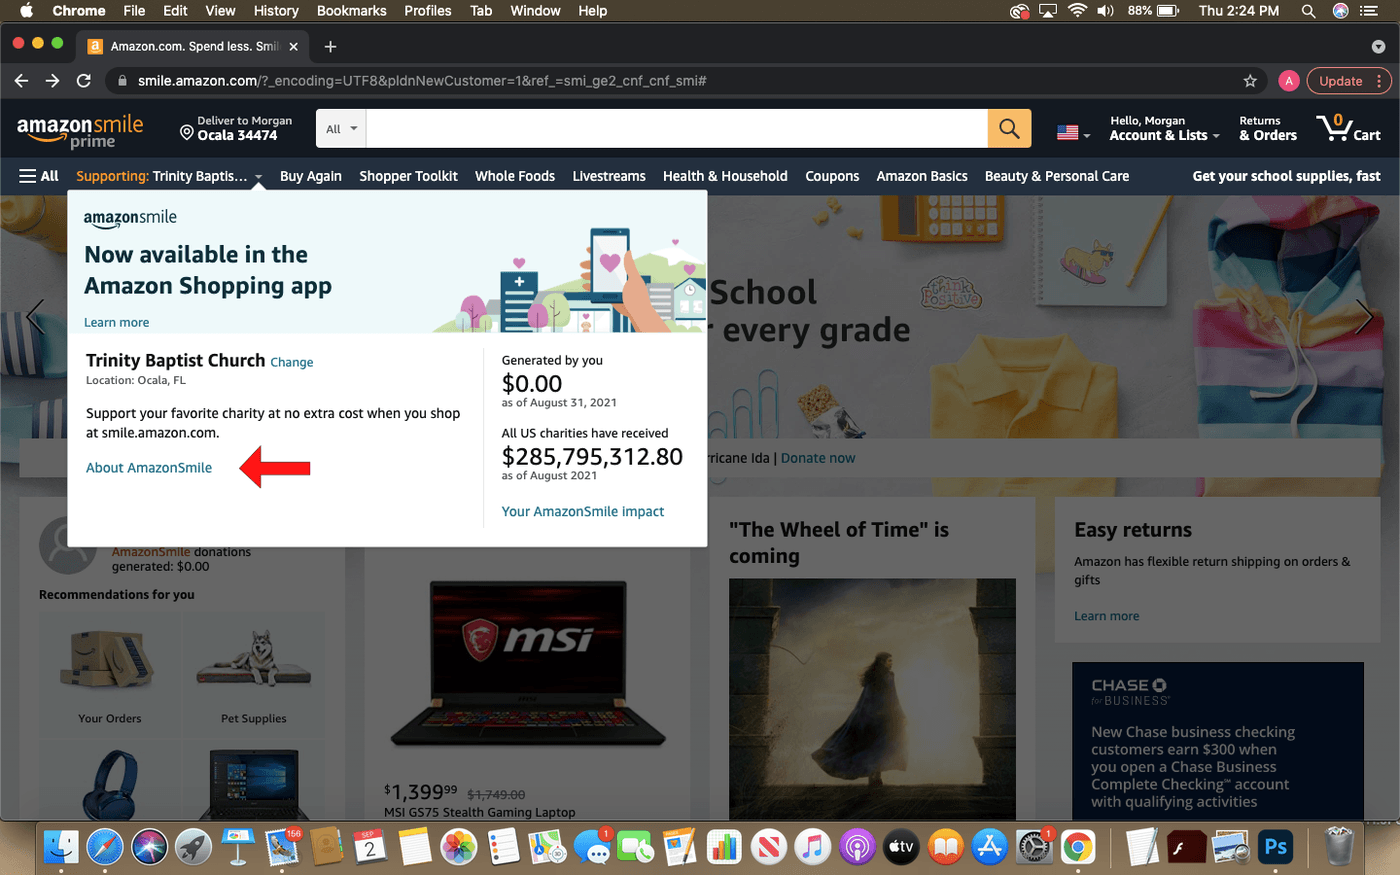The image size is (1400, 875).
Task: Open the Chrome tab search dropdown arrow
Action: pyautogui.click(x=1378, y=46)
